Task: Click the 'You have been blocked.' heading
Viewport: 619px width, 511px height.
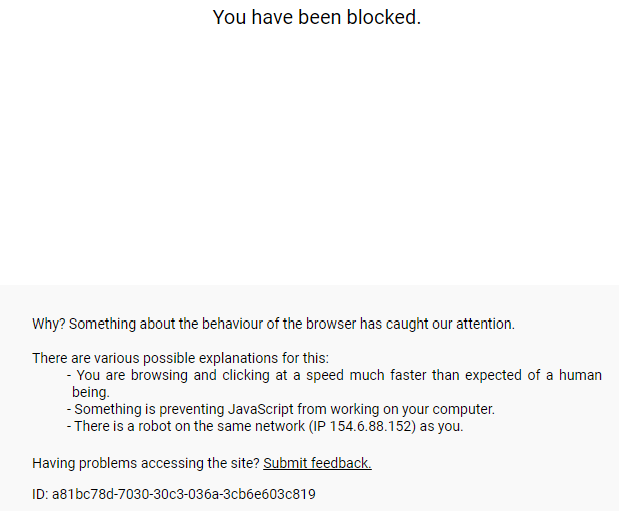Action: coord(316,18)
